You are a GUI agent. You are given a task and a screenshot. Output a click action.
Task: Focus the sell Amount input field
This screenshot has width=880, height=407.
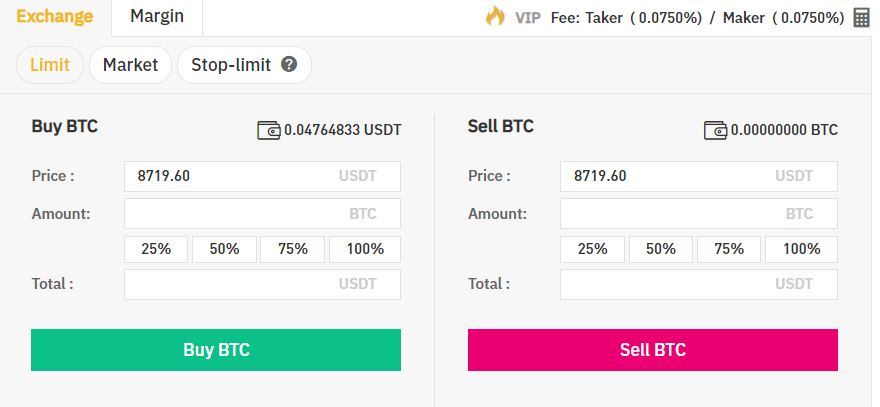tap(699, 214)
